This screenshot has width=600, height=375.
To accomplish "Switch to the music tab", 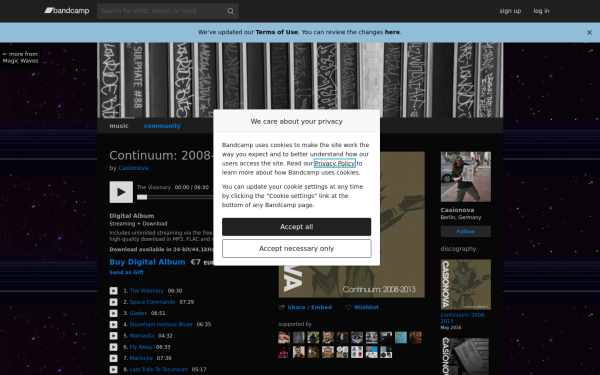I will point(119,126).
